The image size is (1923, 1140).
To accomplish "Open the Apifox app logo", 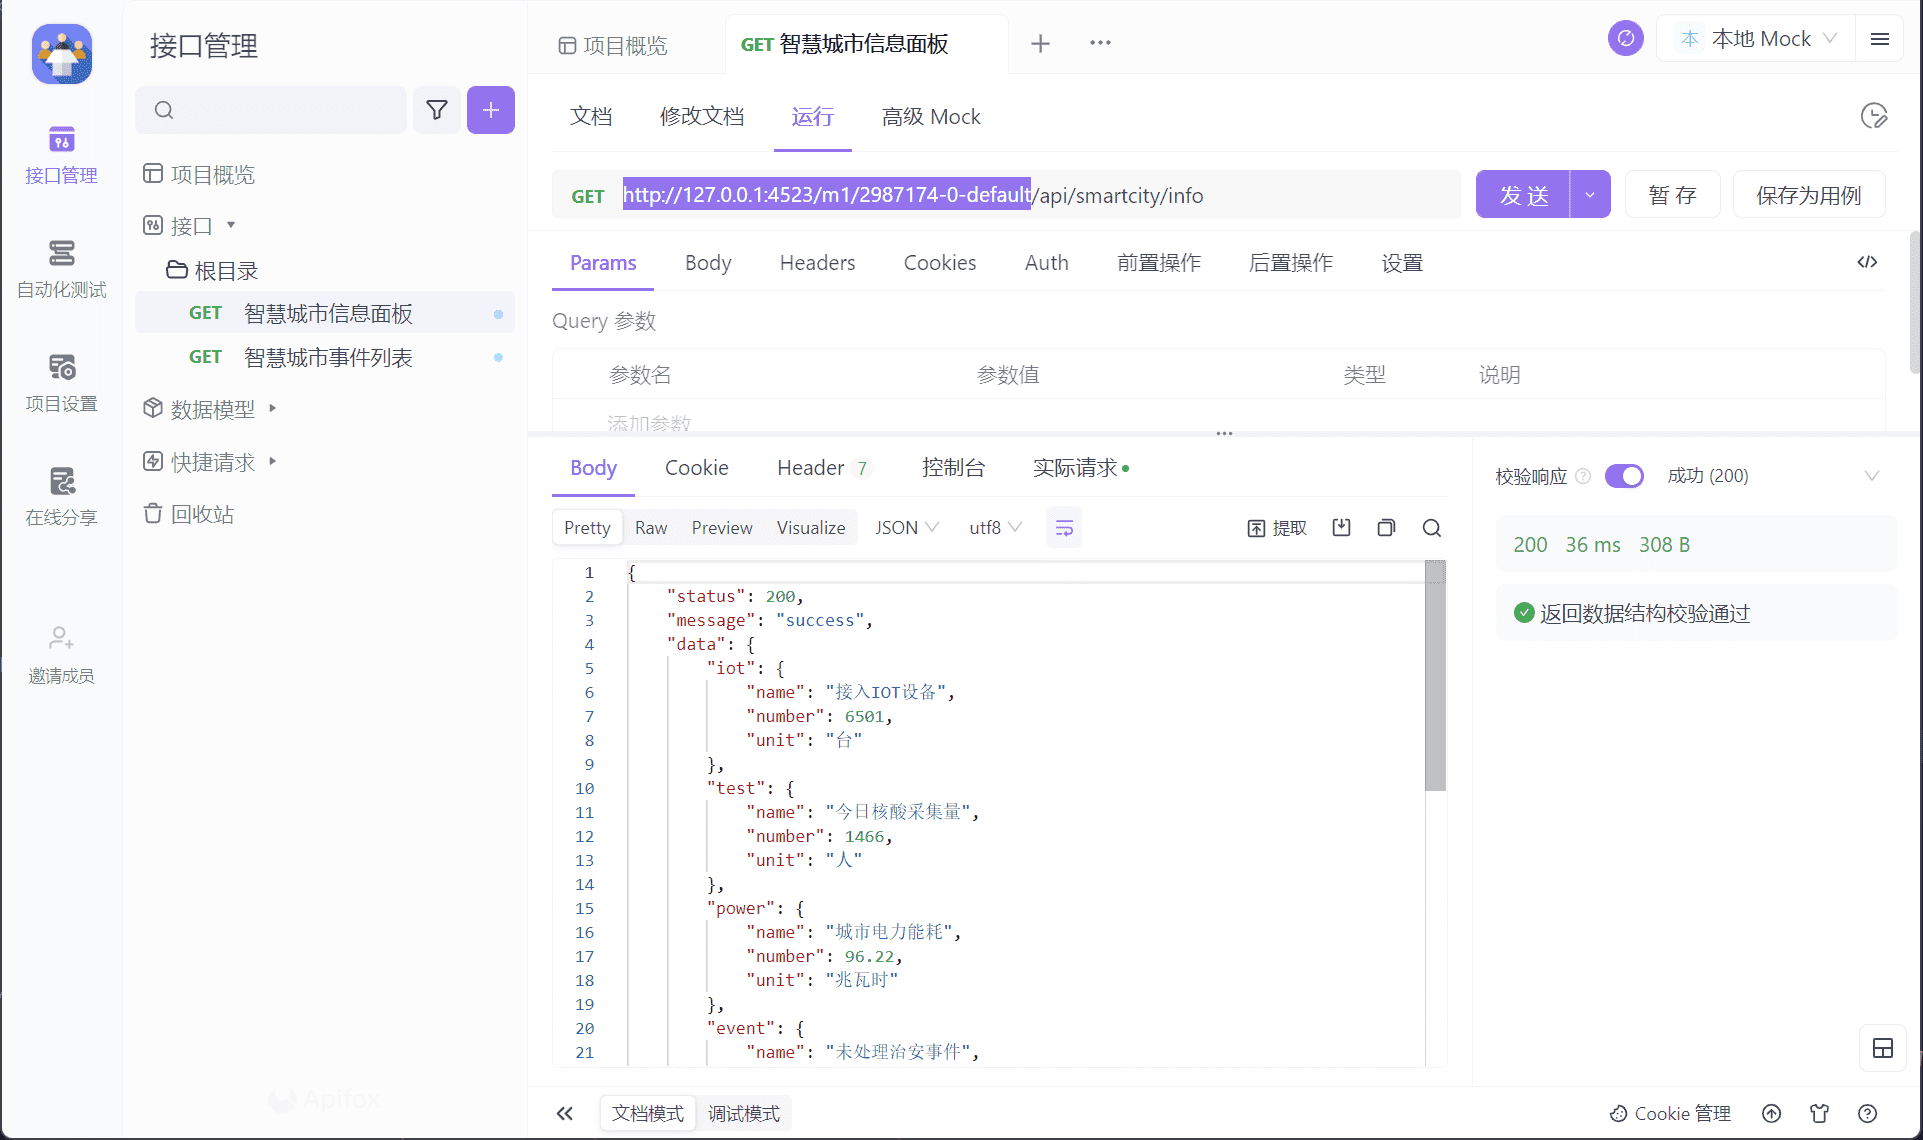I will click(62, 54).
